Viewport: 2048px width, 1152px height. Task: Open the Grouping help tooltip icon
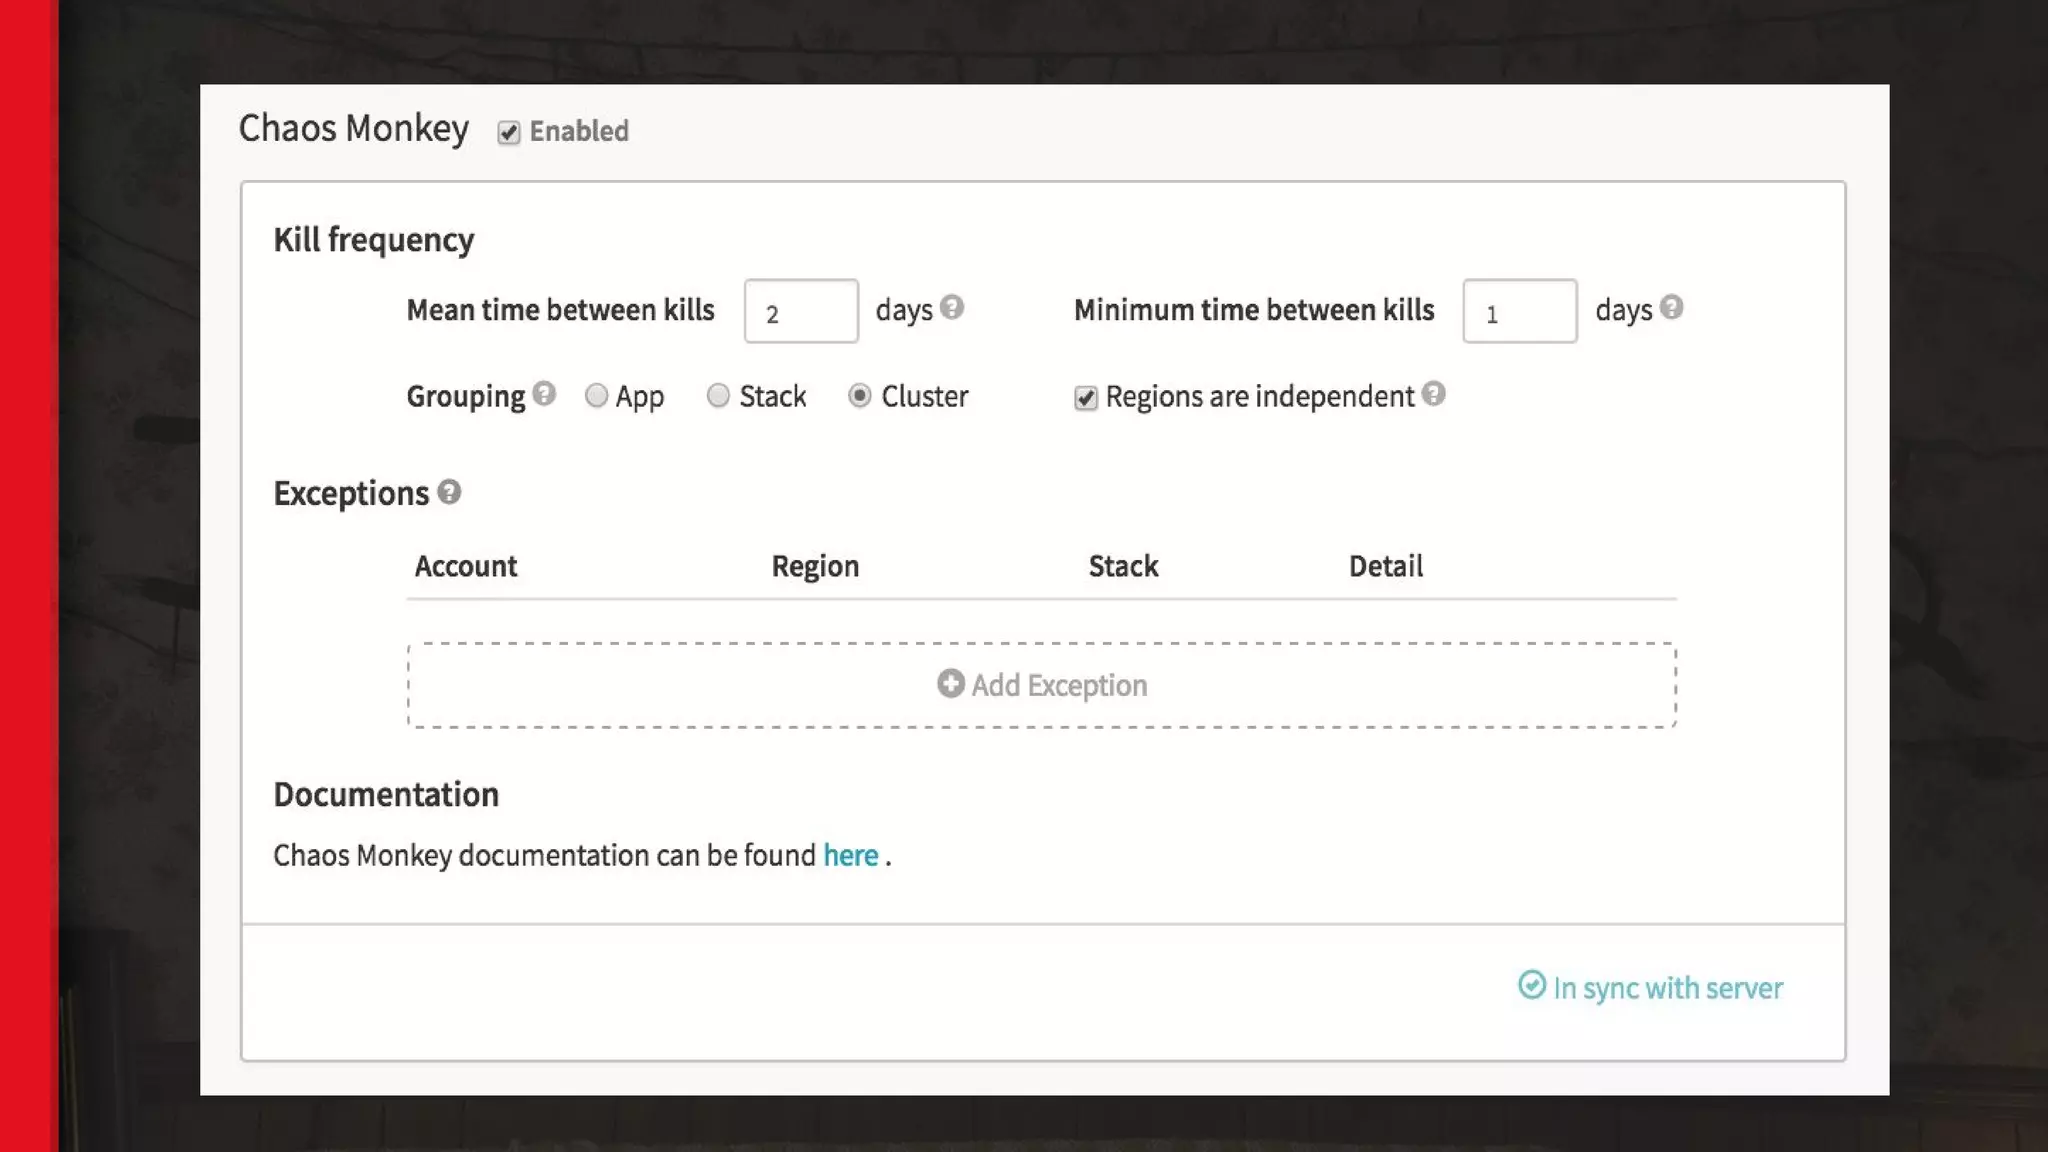[x=544, y=393]
